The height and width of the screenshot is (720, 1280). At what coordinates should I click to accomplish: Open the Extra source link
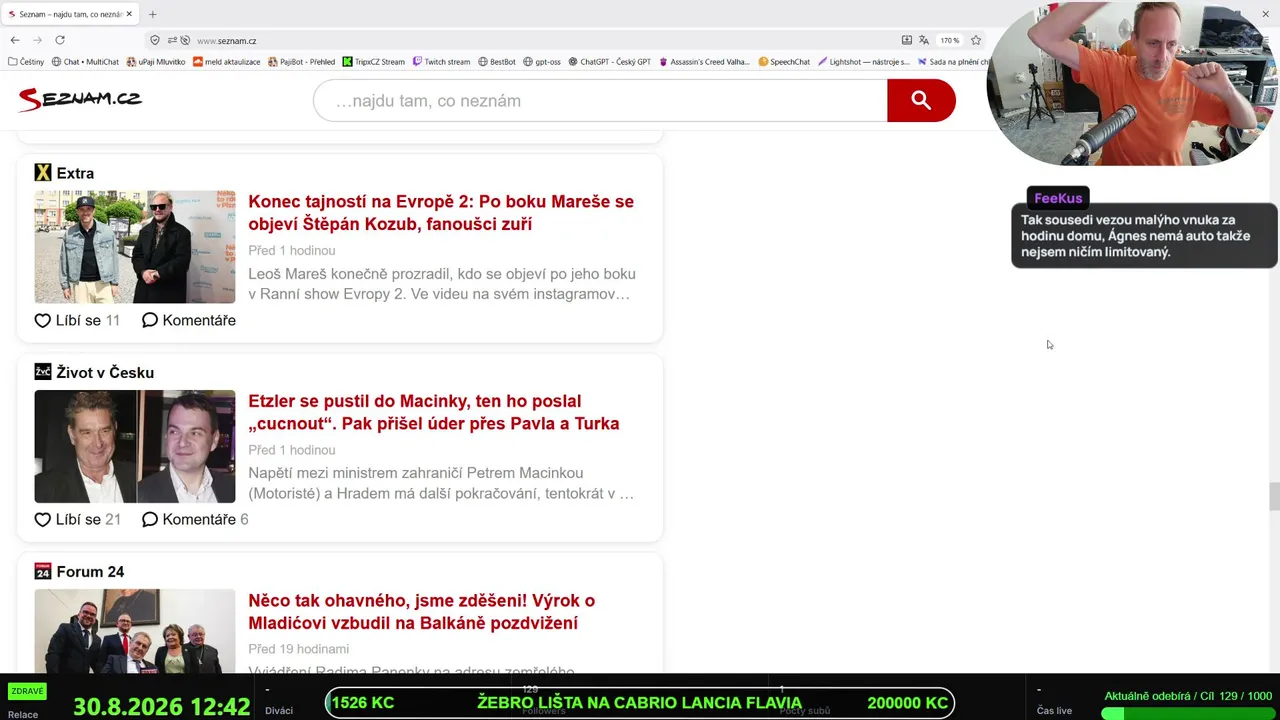point(75,173)
